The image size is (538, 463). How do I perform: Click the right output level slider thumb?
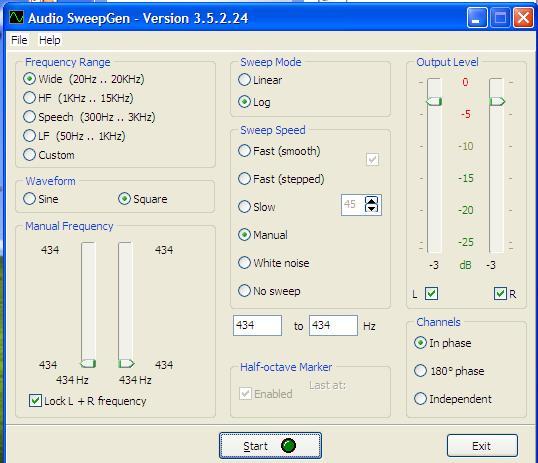pos(497,101)
